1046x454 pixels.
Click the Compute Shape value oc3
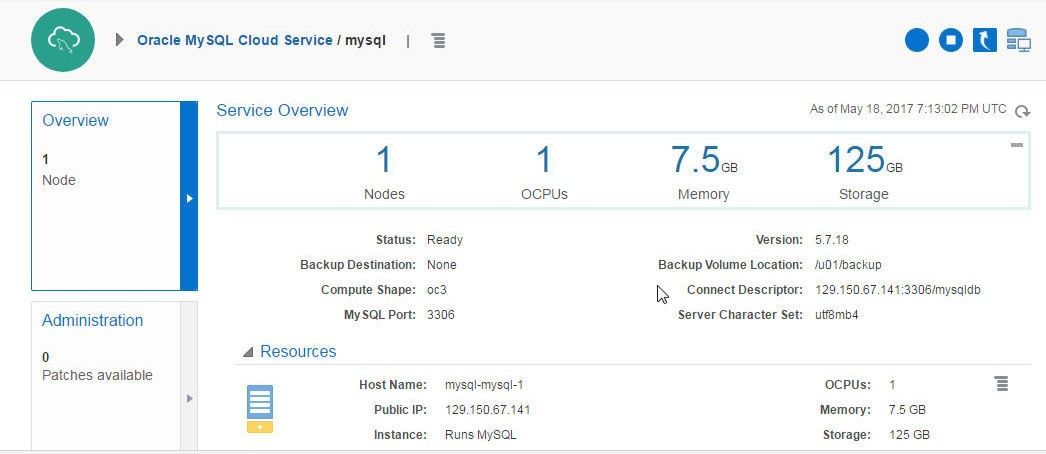(437, 290)
